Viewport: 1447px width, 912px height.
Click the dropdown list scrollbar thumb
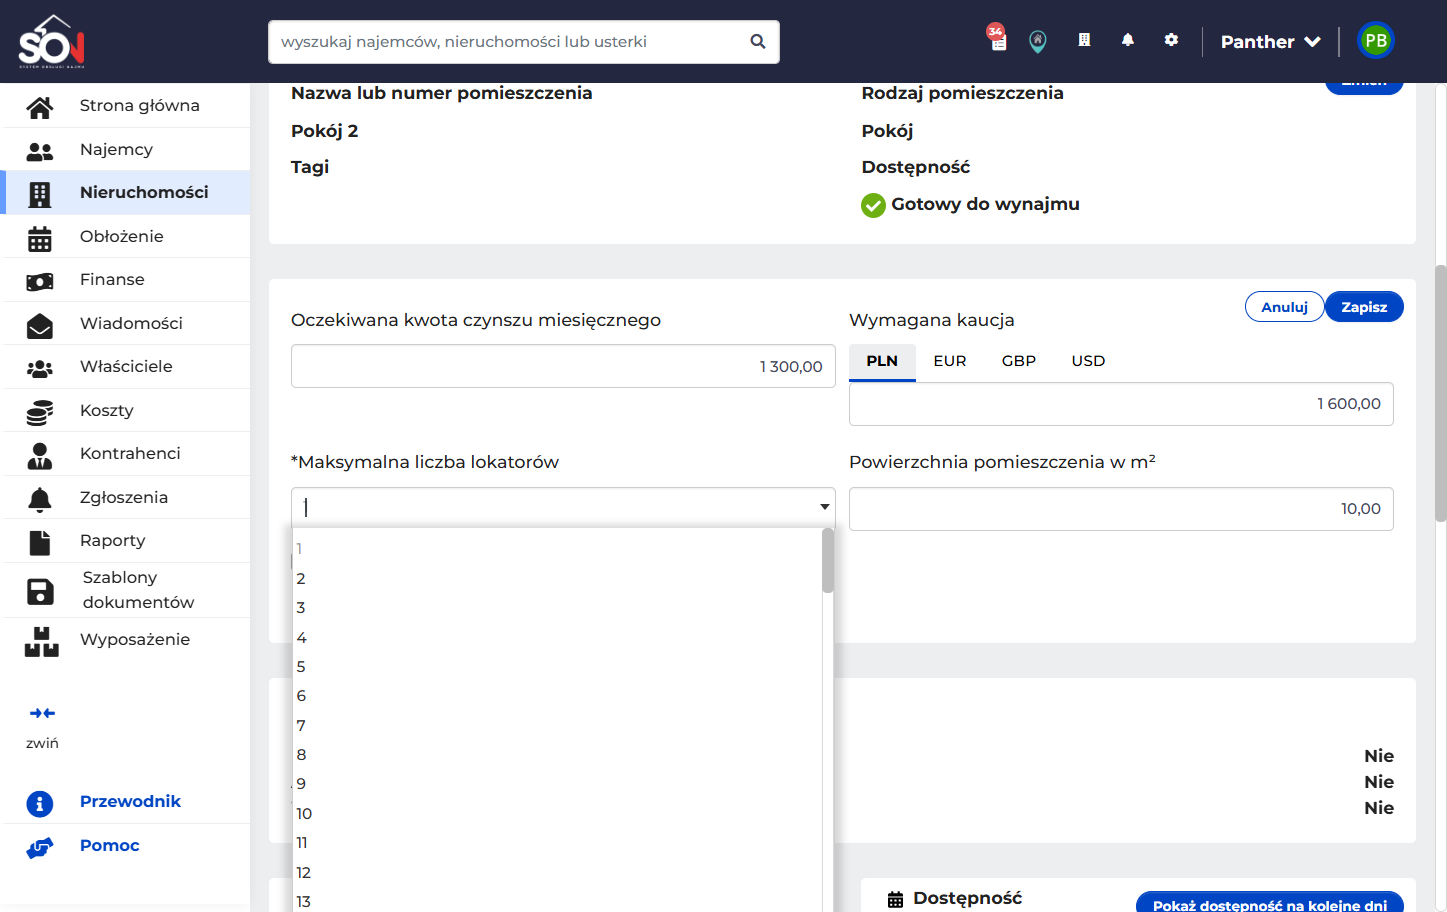coord(828,561)
